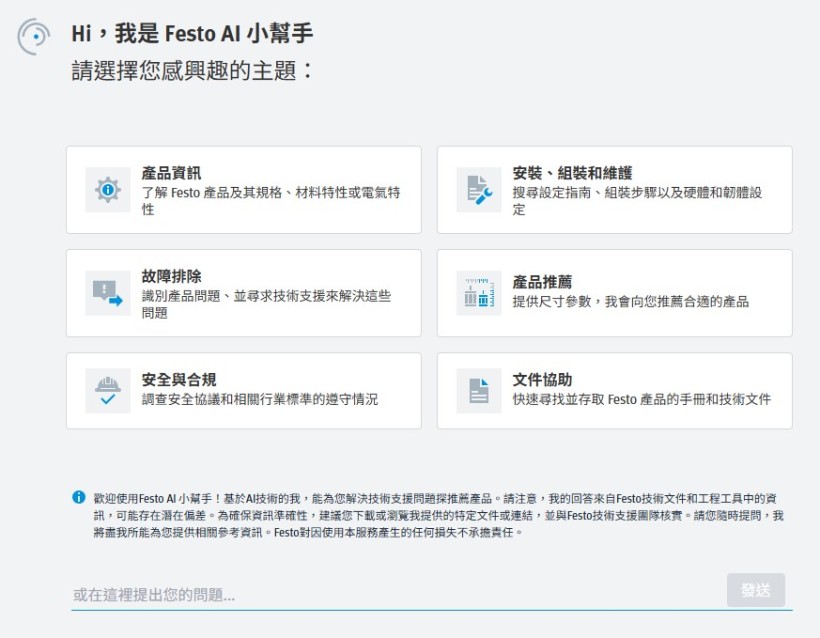Click the 發送 send button

click(x=755, y=590)
